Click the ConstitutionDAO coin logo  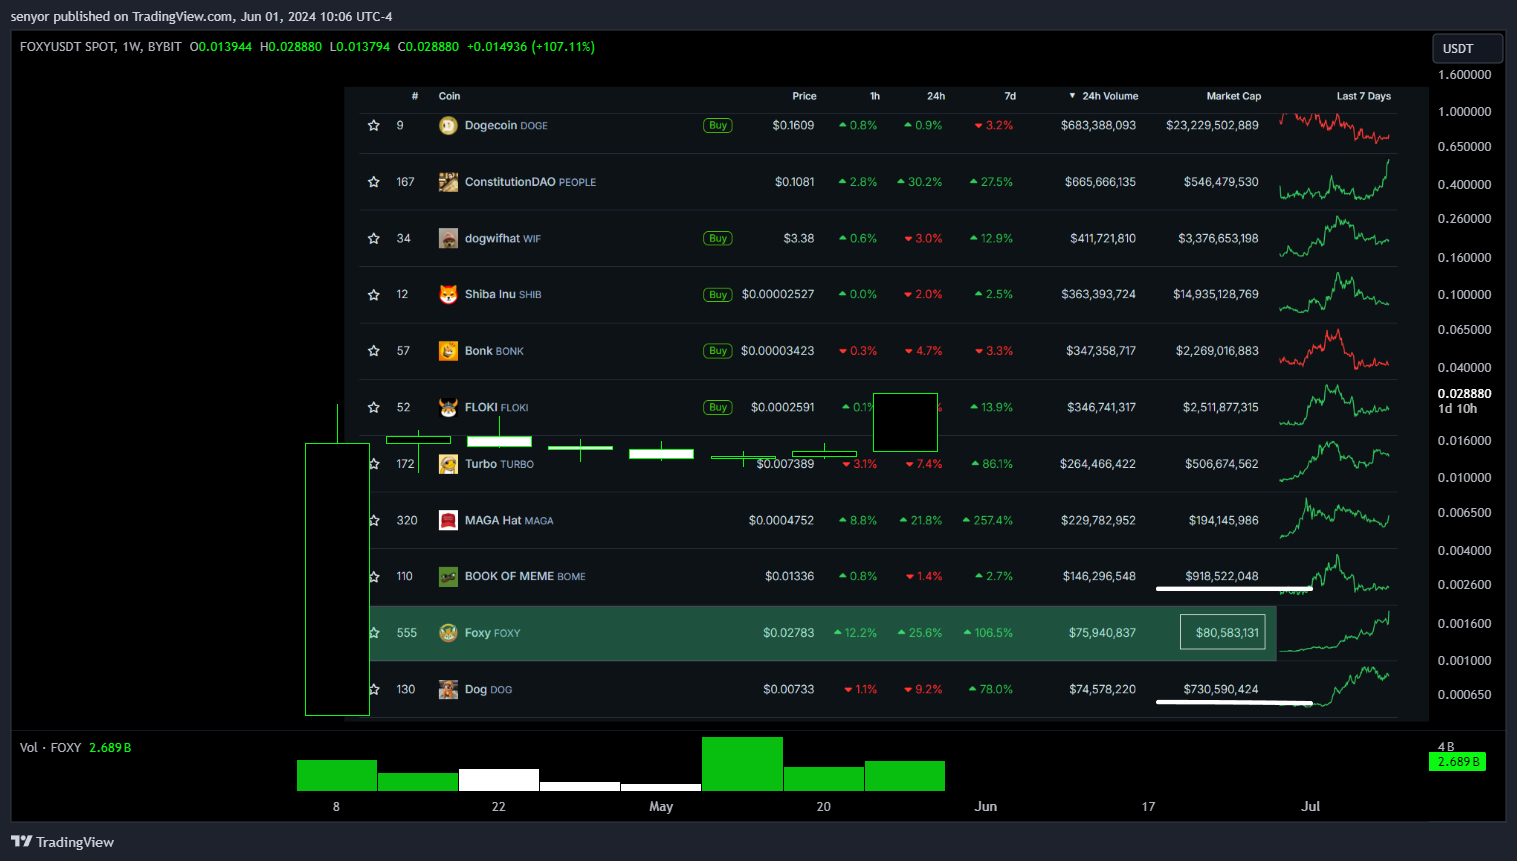448,182
